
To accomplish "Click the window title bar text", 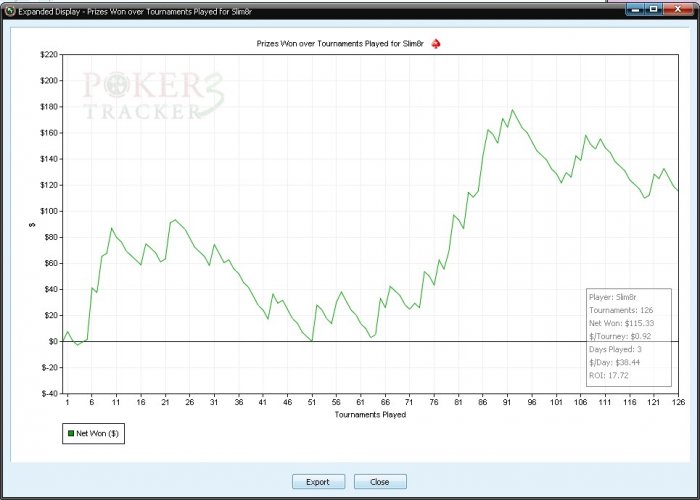I will [135, 11].
